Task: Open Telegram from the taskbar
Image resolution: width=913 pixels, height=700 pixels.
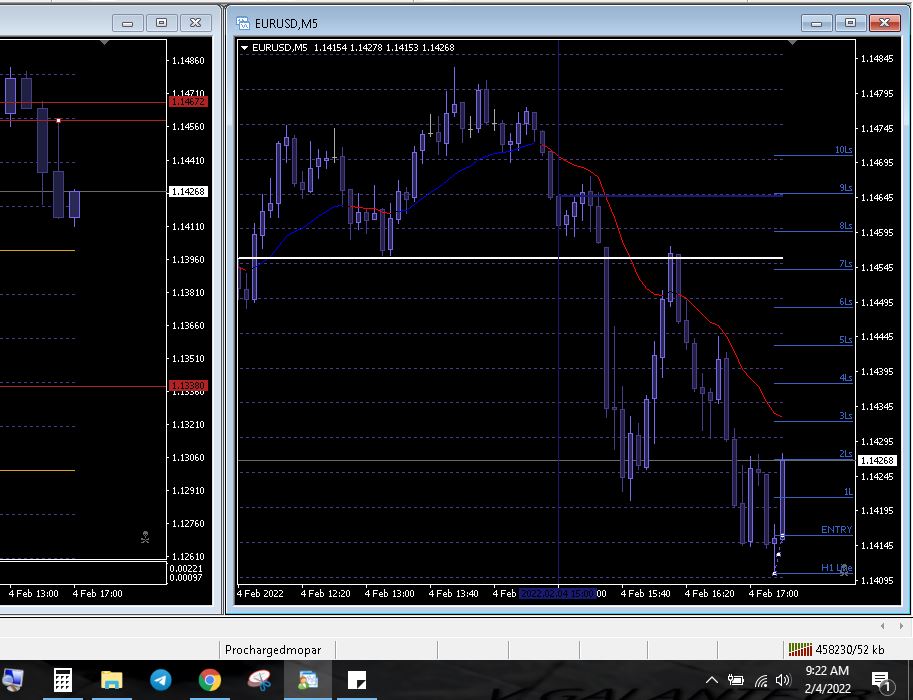Action: click(161, 680)
